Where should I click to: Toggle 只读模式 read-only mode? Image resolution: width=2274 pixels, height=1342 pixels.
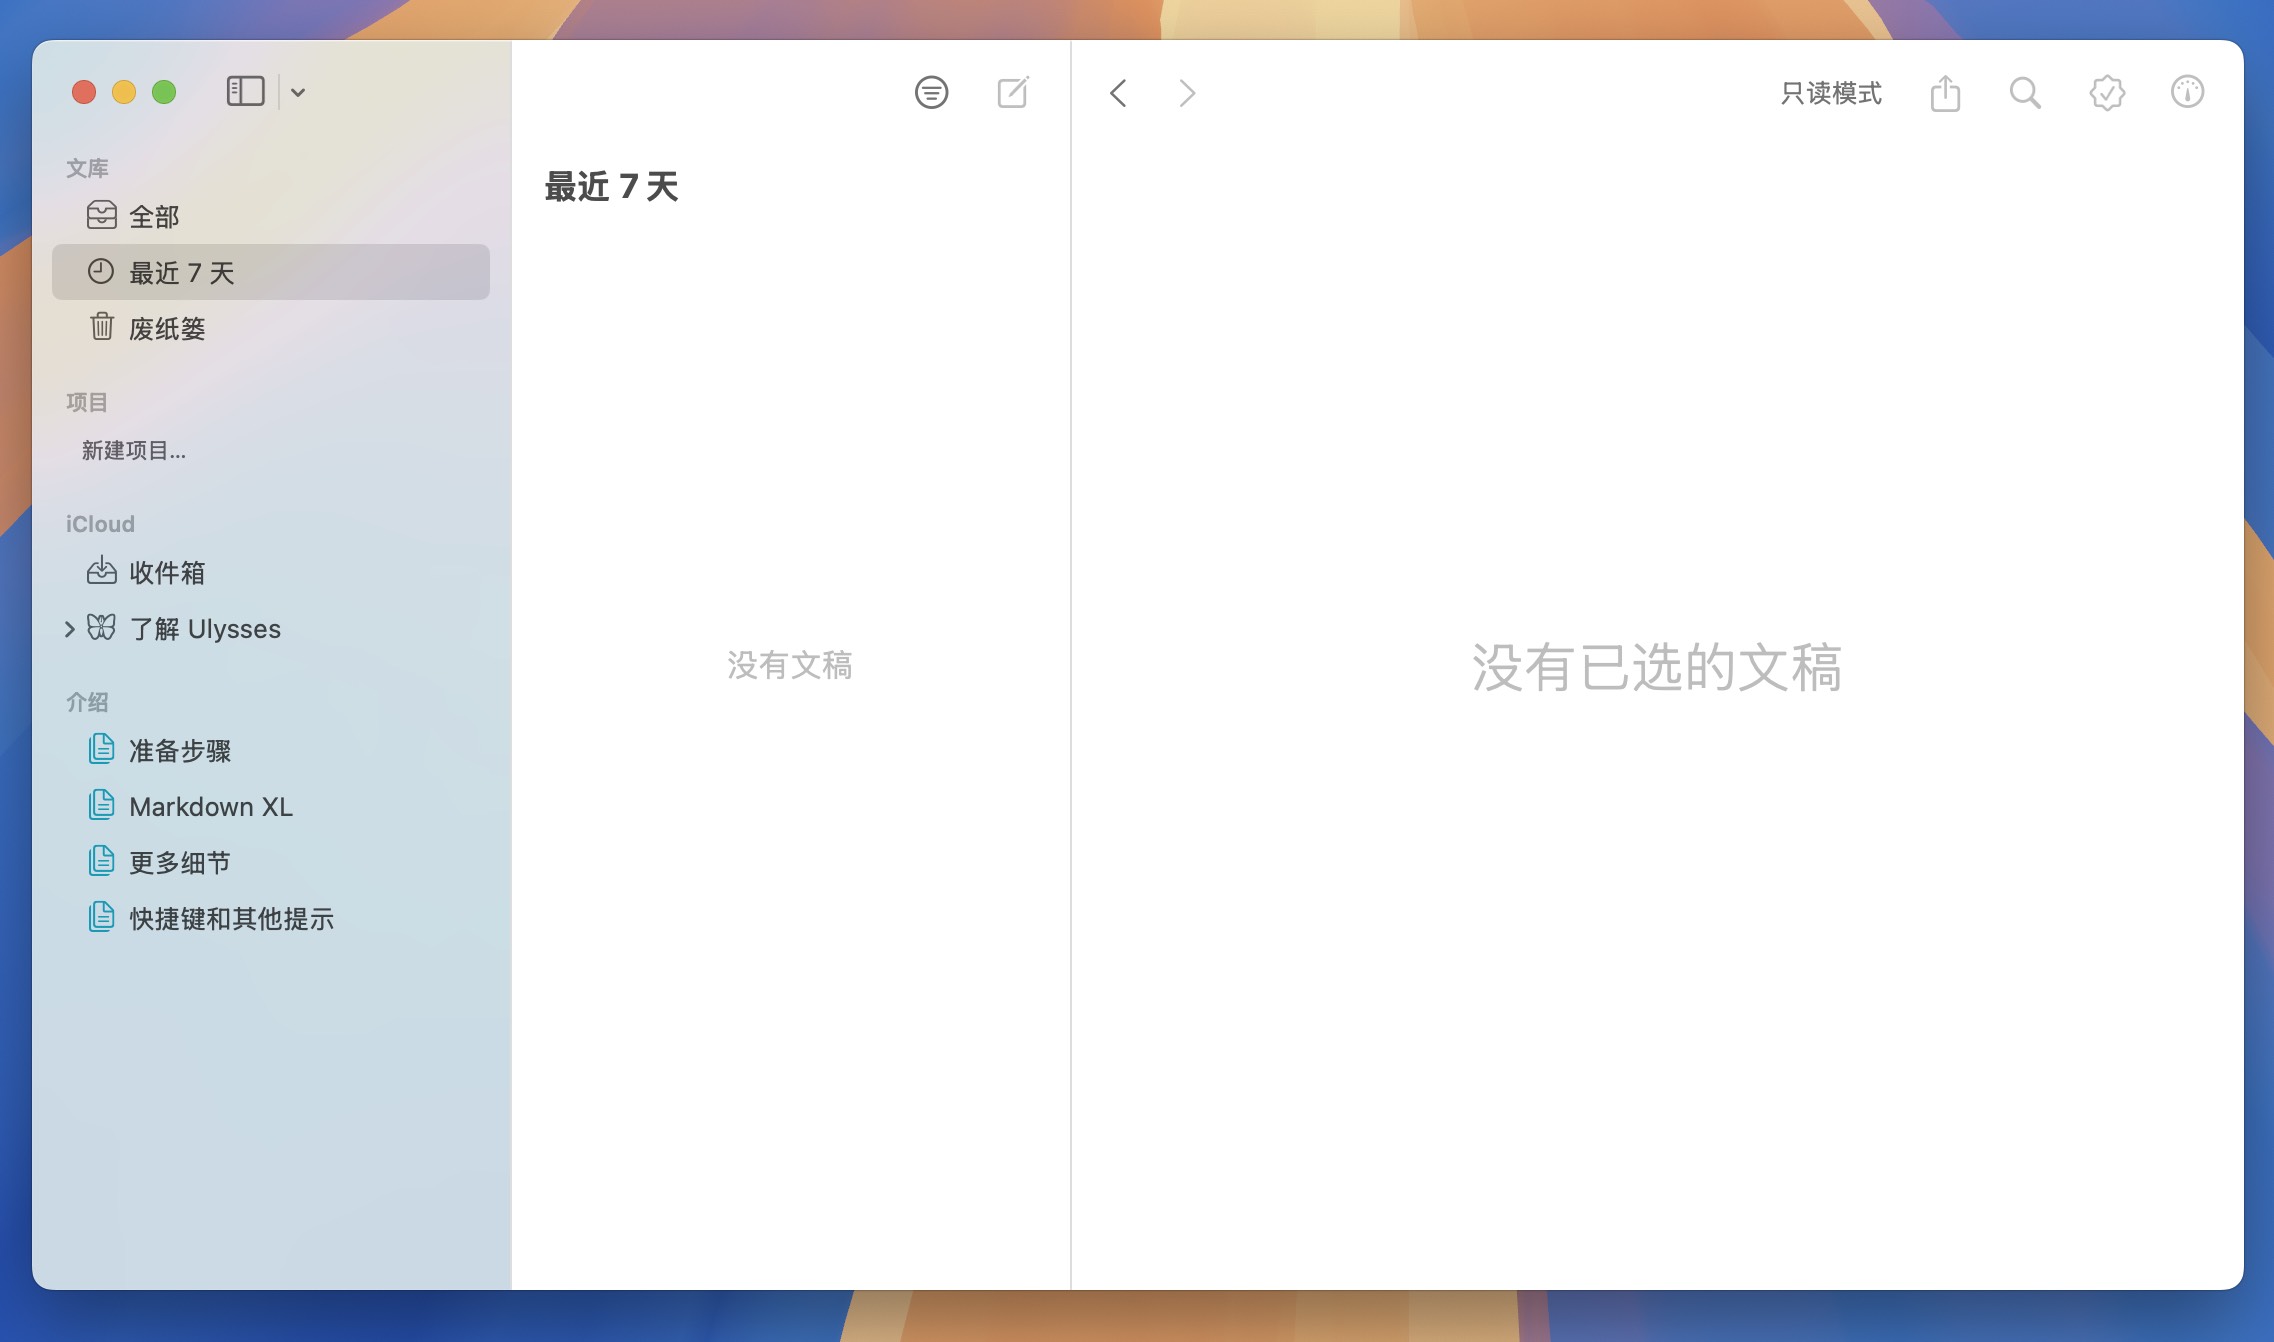1831,93
